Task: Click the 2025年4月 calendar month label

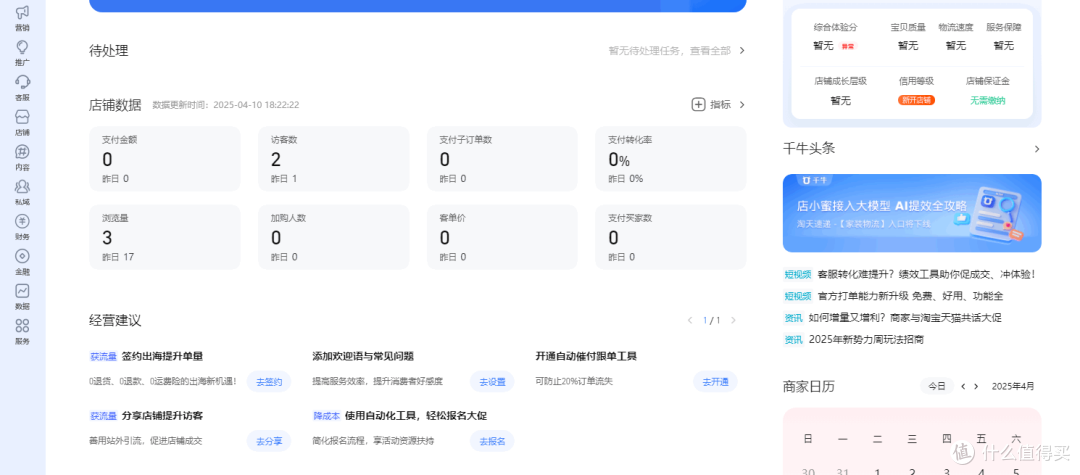Action: (x=1012, y=386)
